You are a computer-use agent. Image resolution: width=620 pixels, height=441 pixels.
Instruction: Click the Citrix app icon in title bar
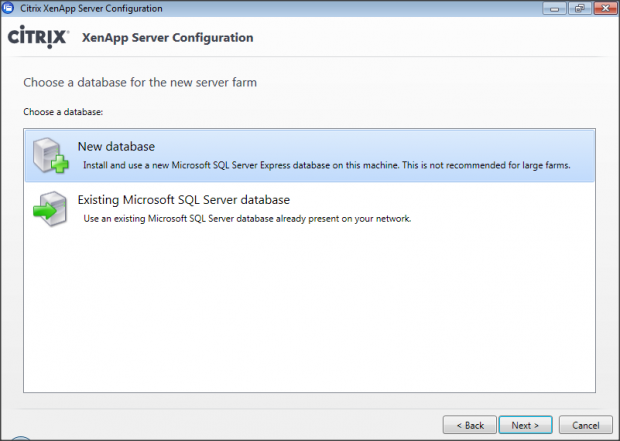click(x=8, y=8)
